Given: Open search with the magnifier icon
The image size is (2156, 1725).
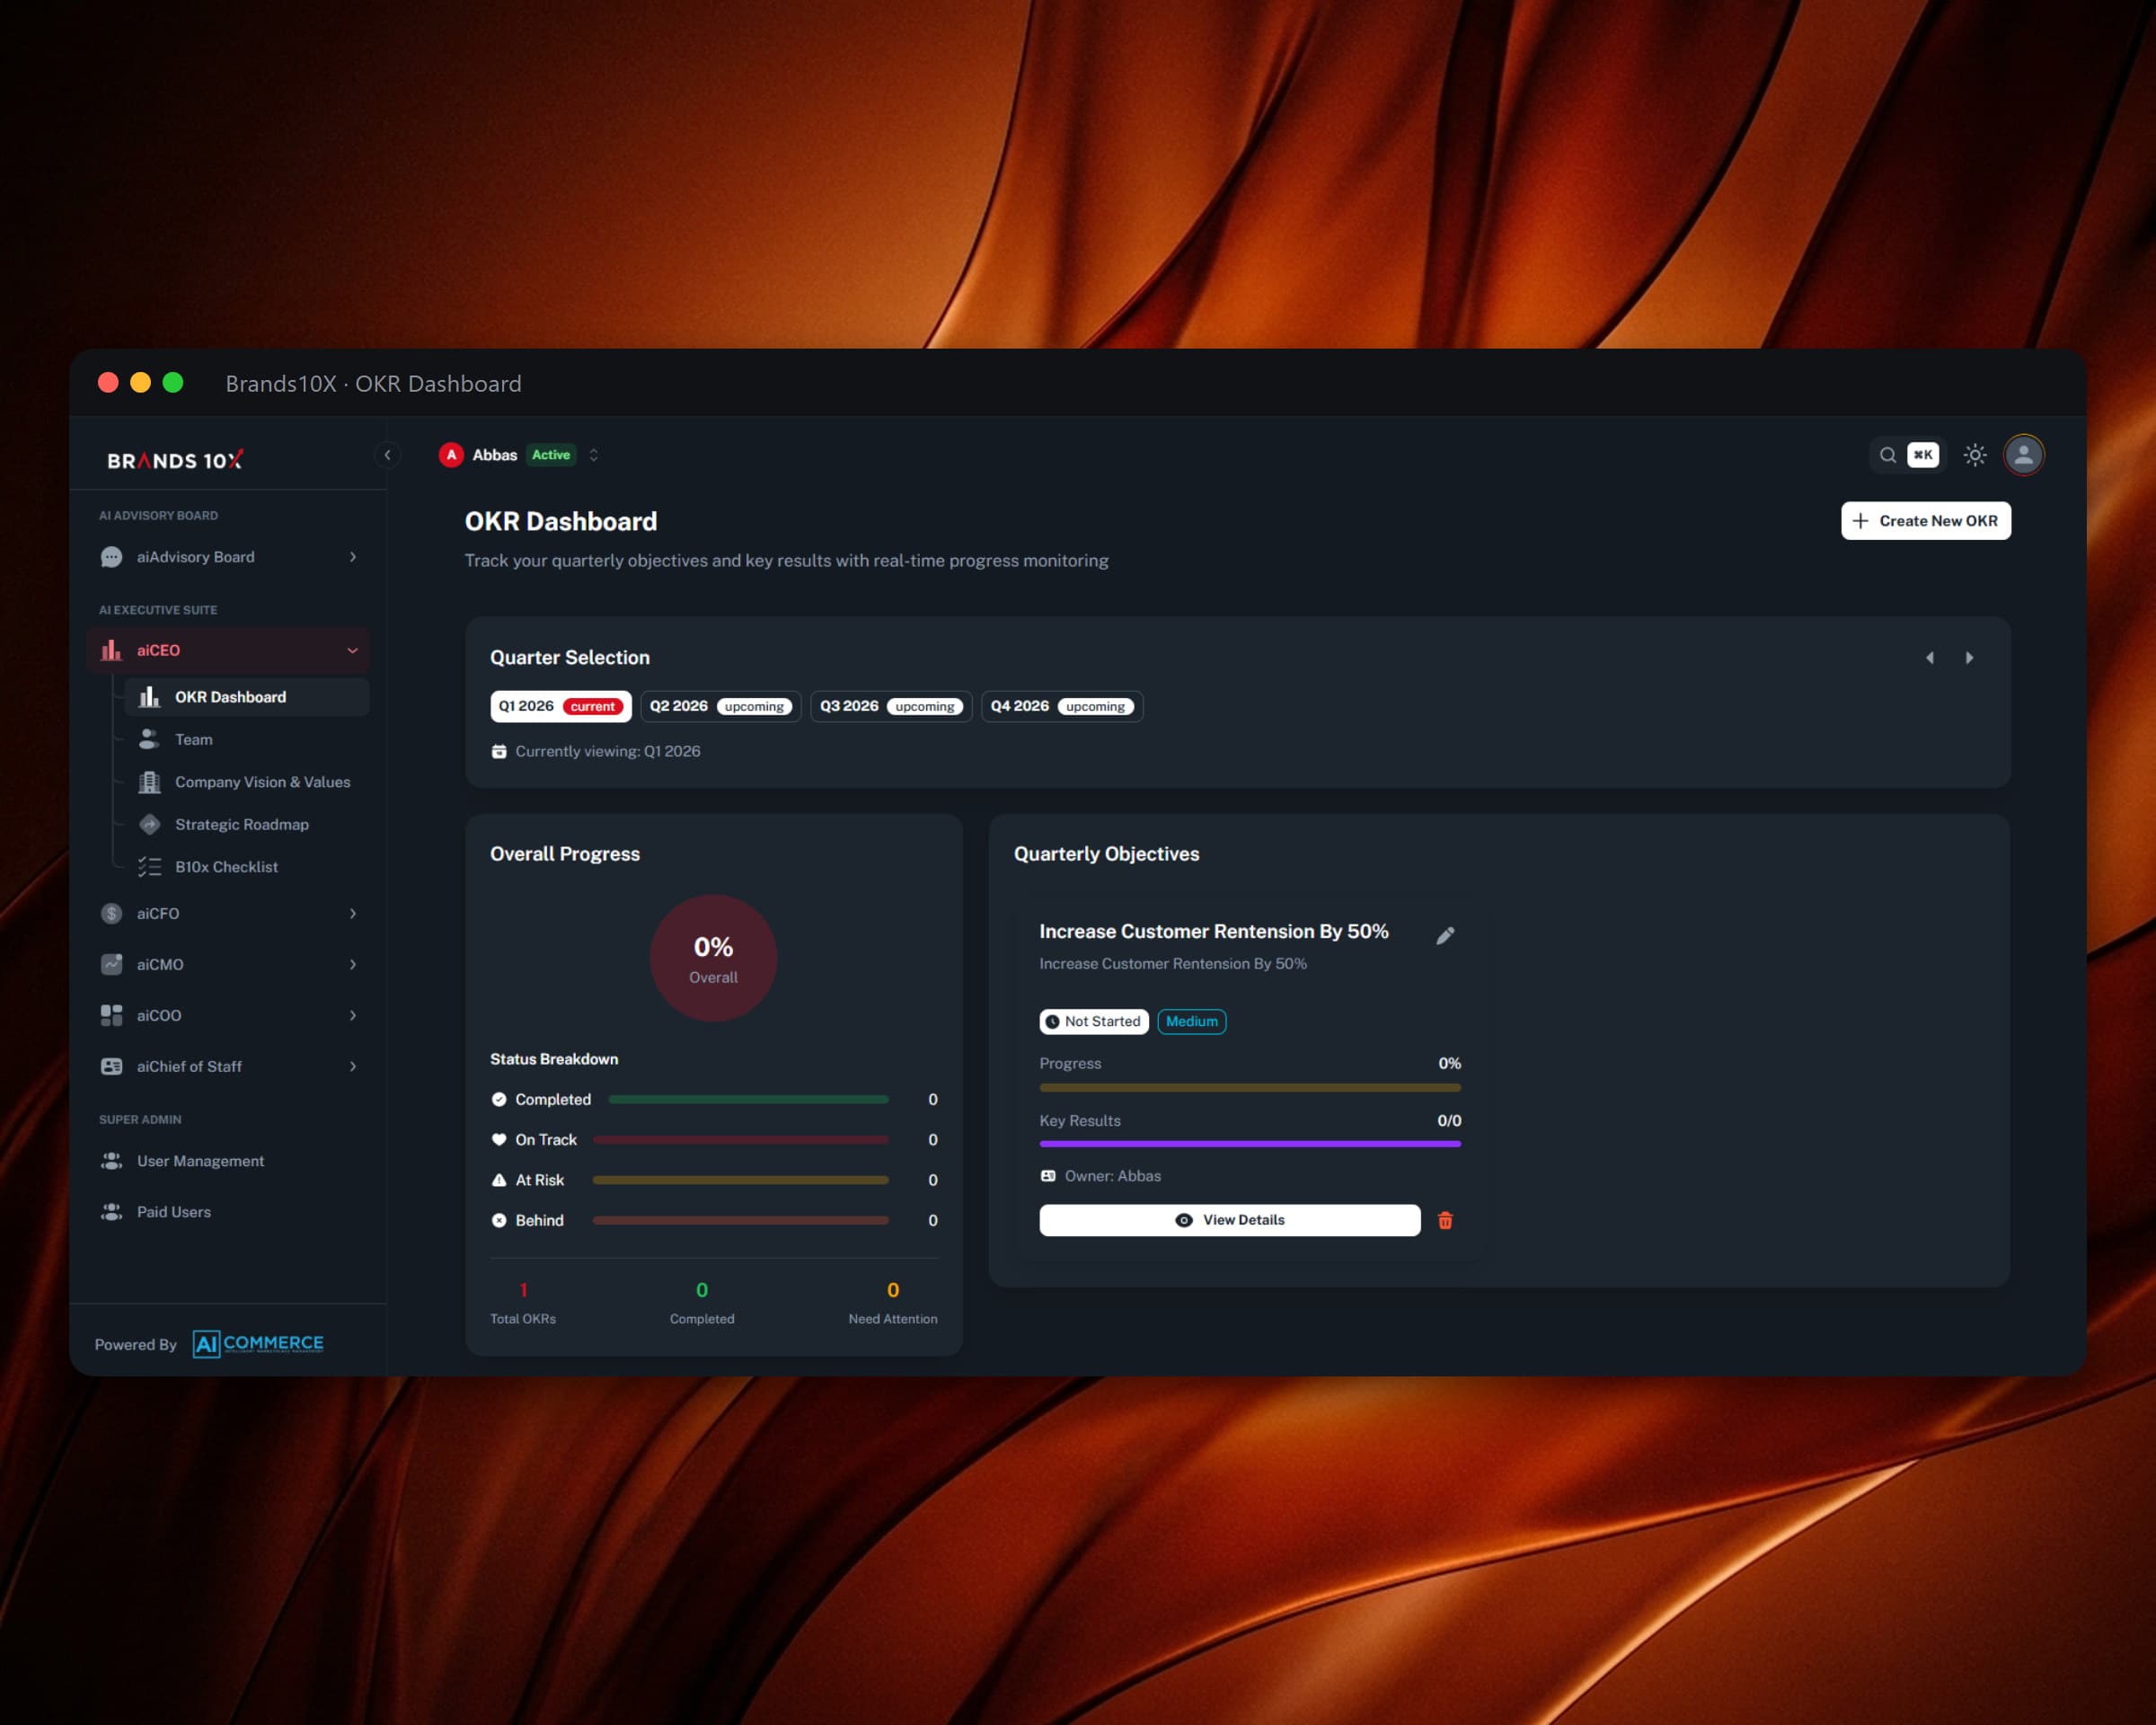Looking at the screenshot, I should [x=1887, y=455].
